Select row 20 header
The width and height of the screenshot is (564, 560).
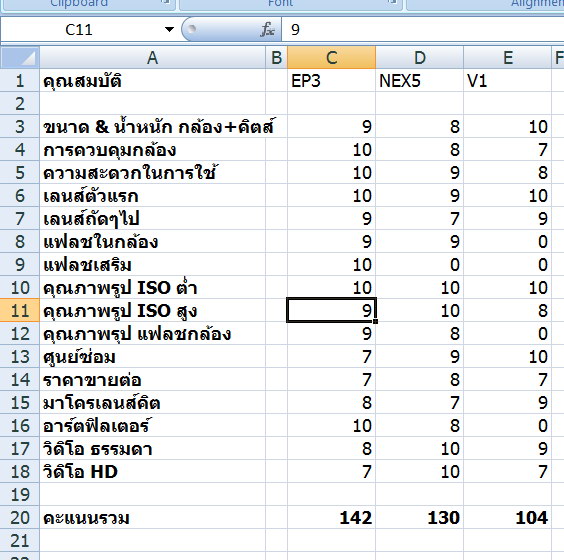[20, 518]
